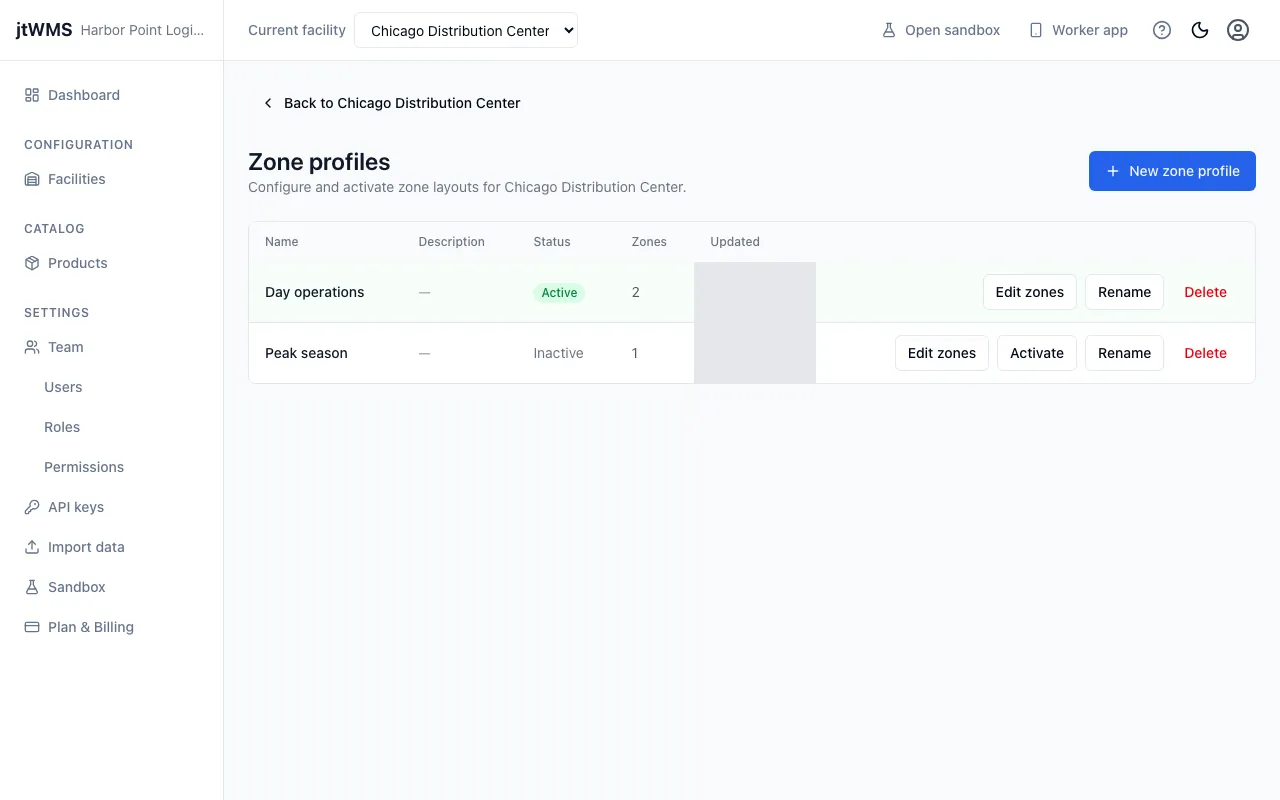Click the Facilities building icon
This screenshot has height=800, width=1280.
click(x=32, y=179)
